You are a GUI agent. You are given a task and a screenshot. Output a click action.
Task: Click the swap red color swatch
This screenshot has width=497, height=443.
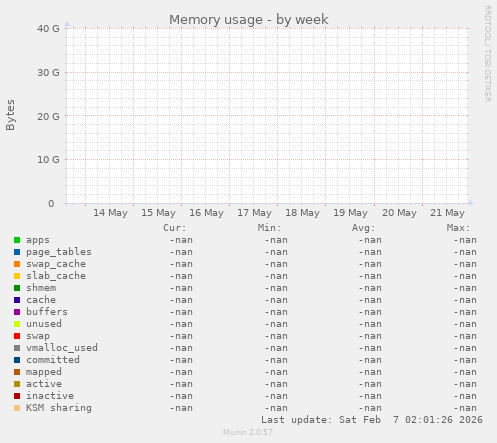(17, 336)
